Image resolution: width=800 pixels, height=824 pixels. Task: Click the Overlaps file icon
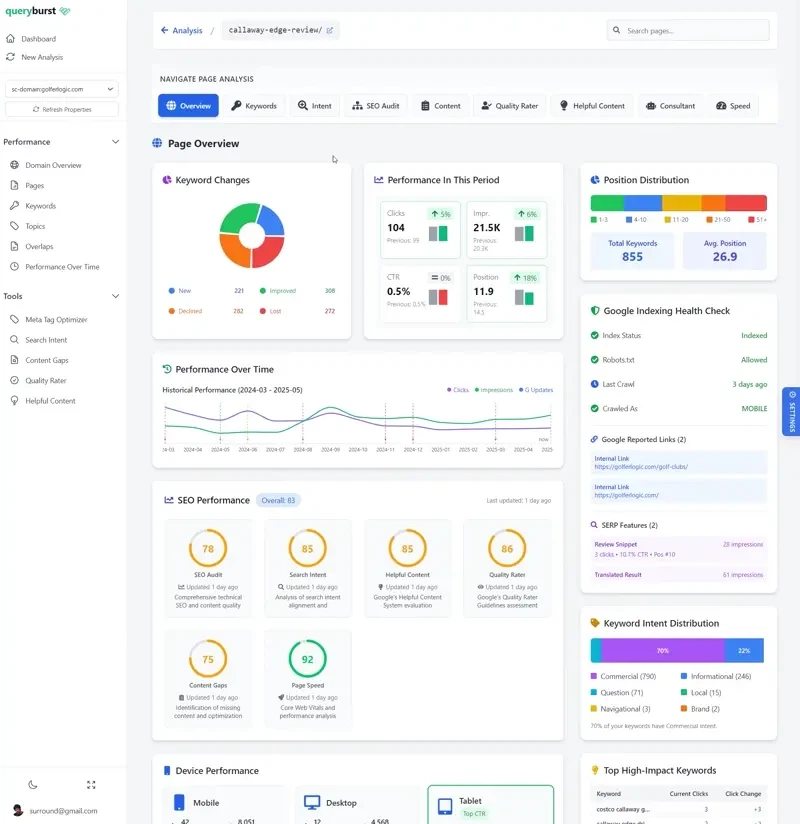pyautogui.click(x=14, y=246)
